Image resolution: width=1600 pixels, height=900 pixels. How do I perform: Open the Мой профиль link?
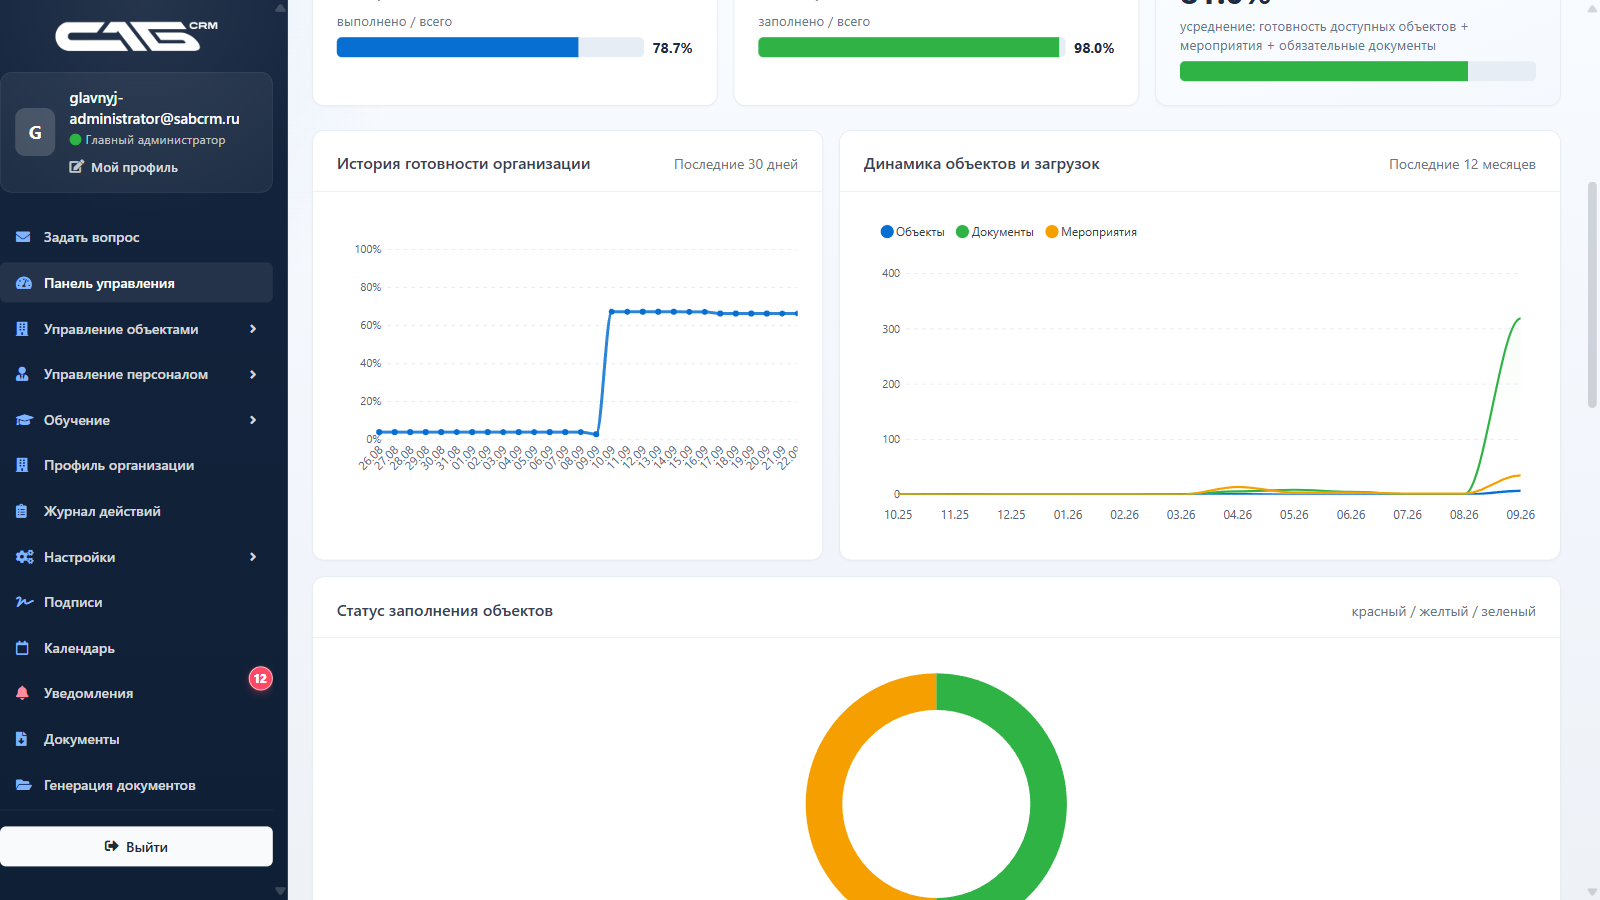point(124,167)
